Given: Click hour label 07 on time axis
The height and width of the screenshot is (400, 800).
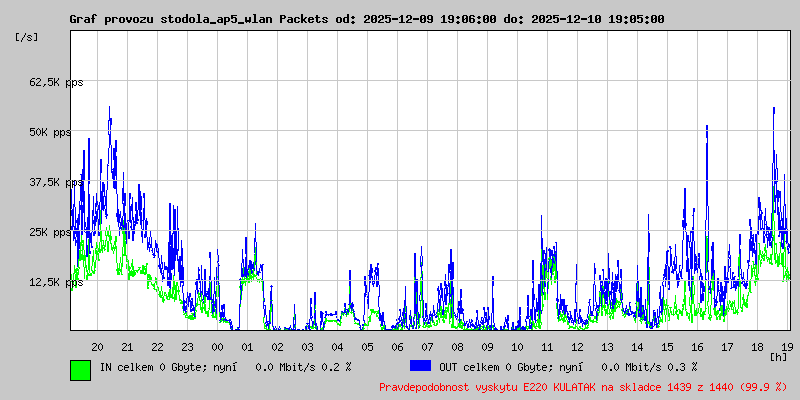Looking at the screenshot, I should (x=427, y=347).
